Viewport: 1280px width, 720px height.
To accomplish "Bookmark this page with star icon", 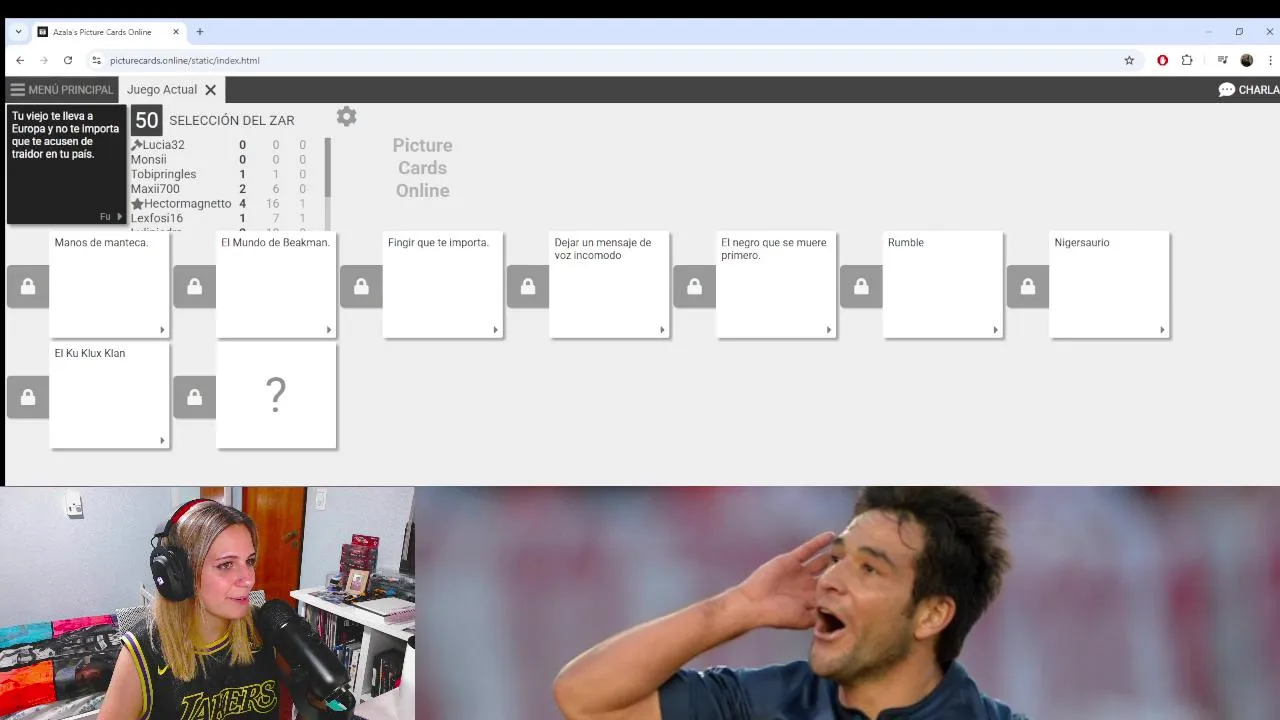I will click(1129, 60).
